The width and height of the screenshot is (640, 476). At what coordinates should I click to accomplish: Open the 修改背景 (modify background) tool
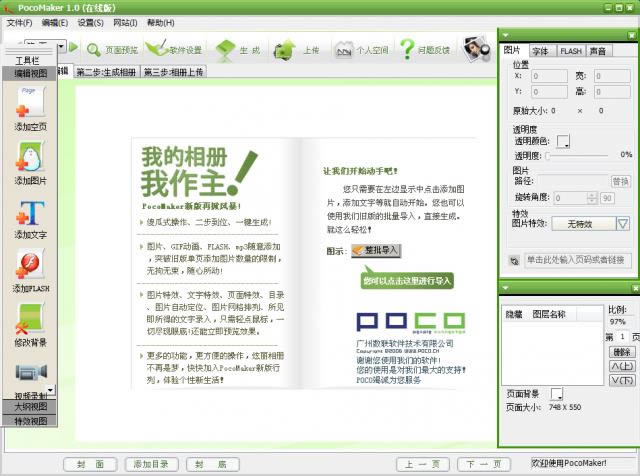[30, 320]
